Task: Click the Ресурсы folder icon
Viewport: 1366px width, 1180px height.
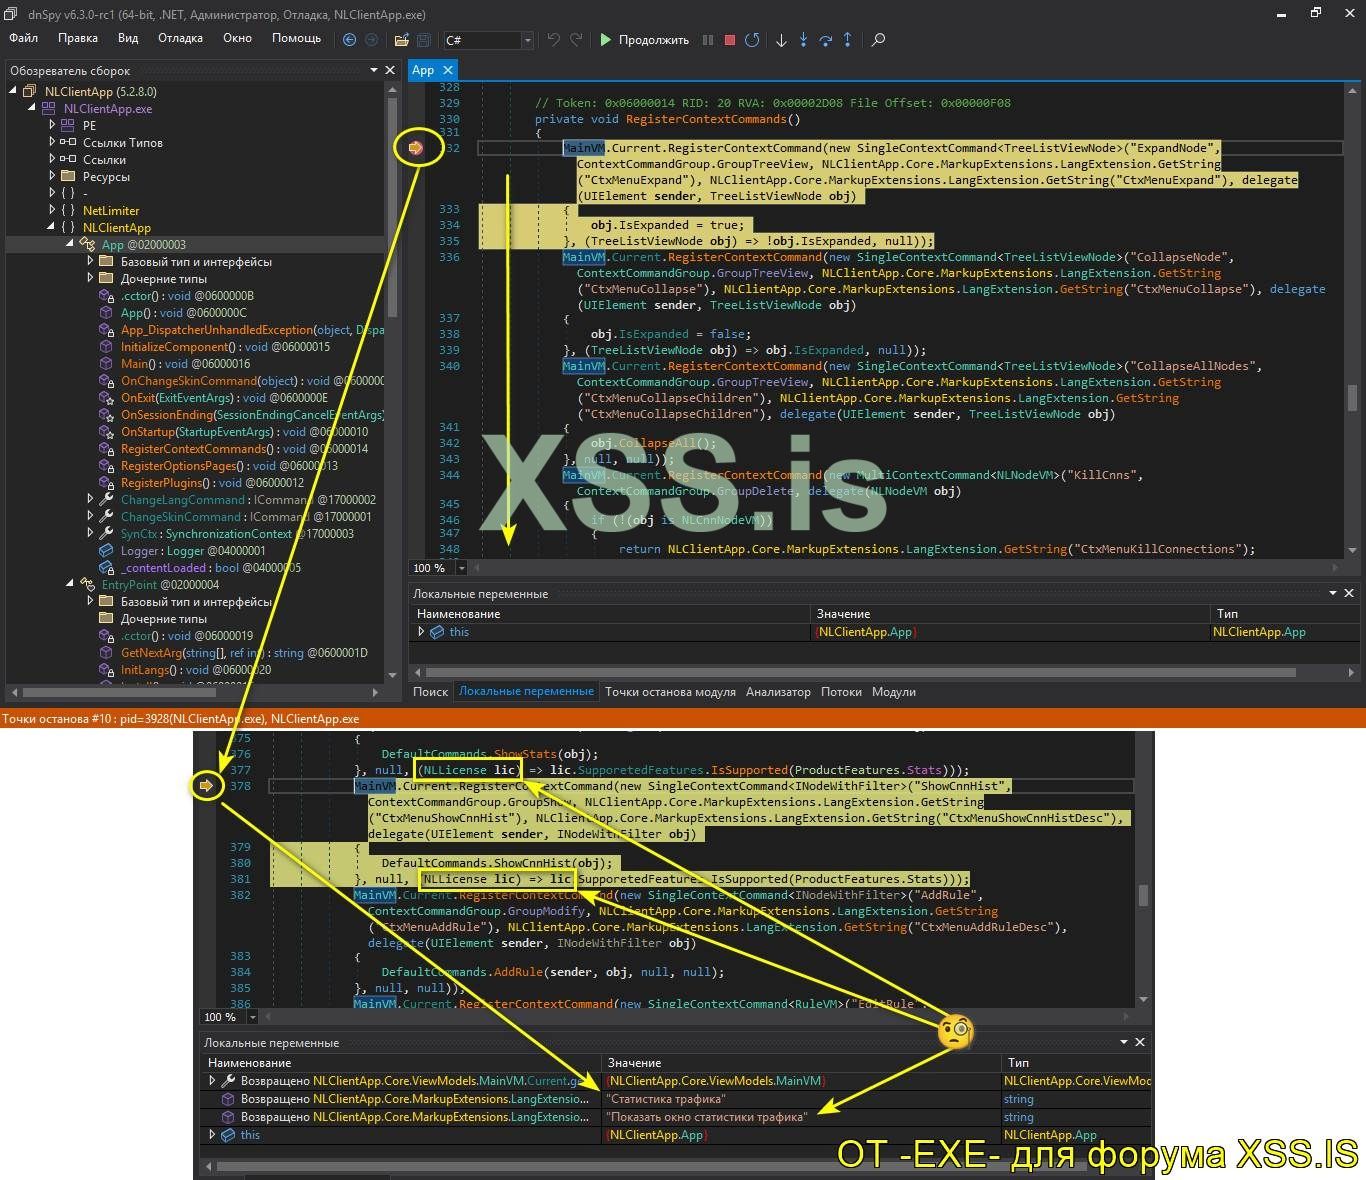Action: tap(67, 177)
